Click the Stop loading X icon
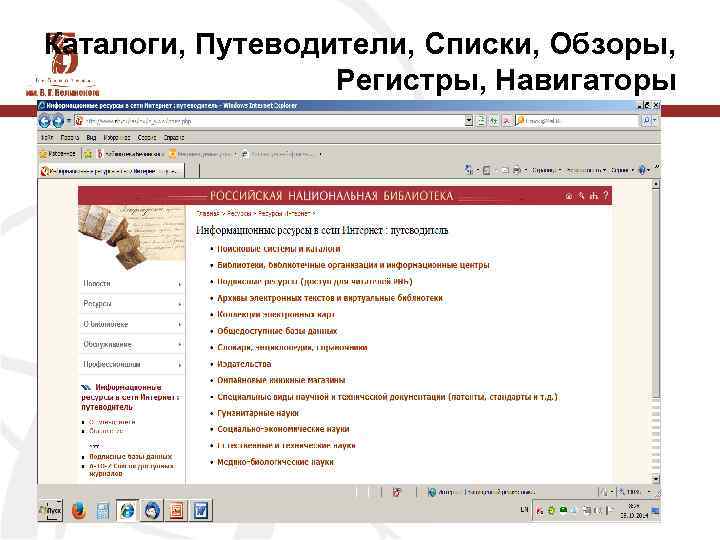This screenshot has height=540, width=720. click(506, 121)
